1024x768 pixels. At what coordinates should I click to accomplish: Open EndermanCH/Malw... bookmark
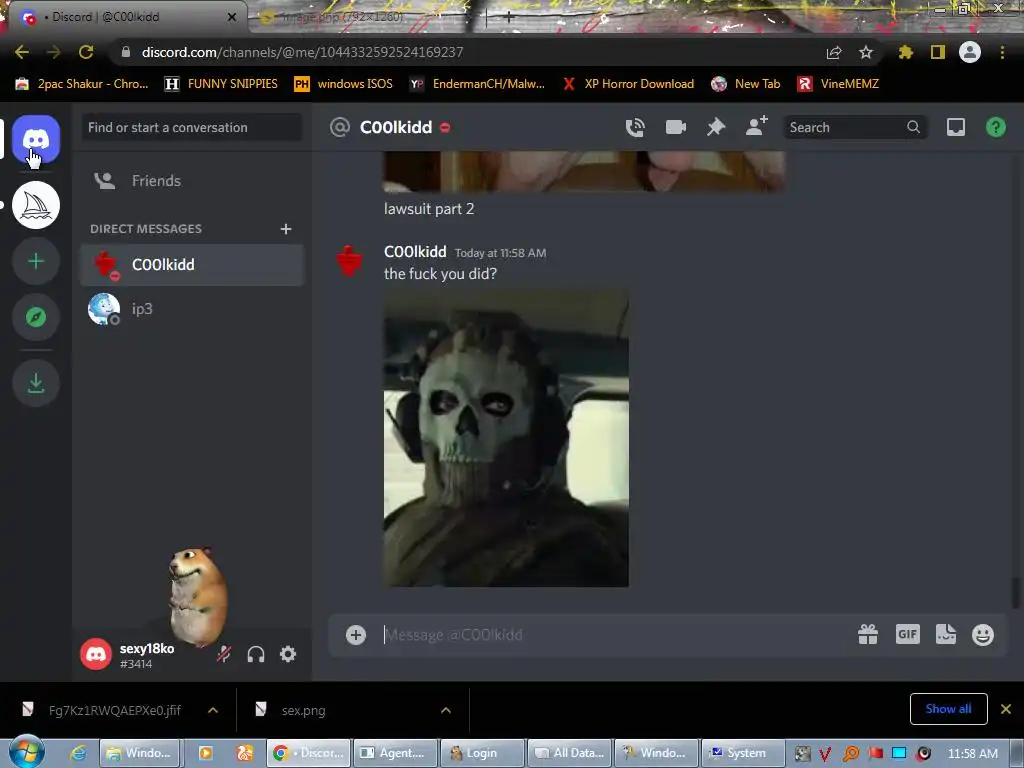click(x=477, y=84)
